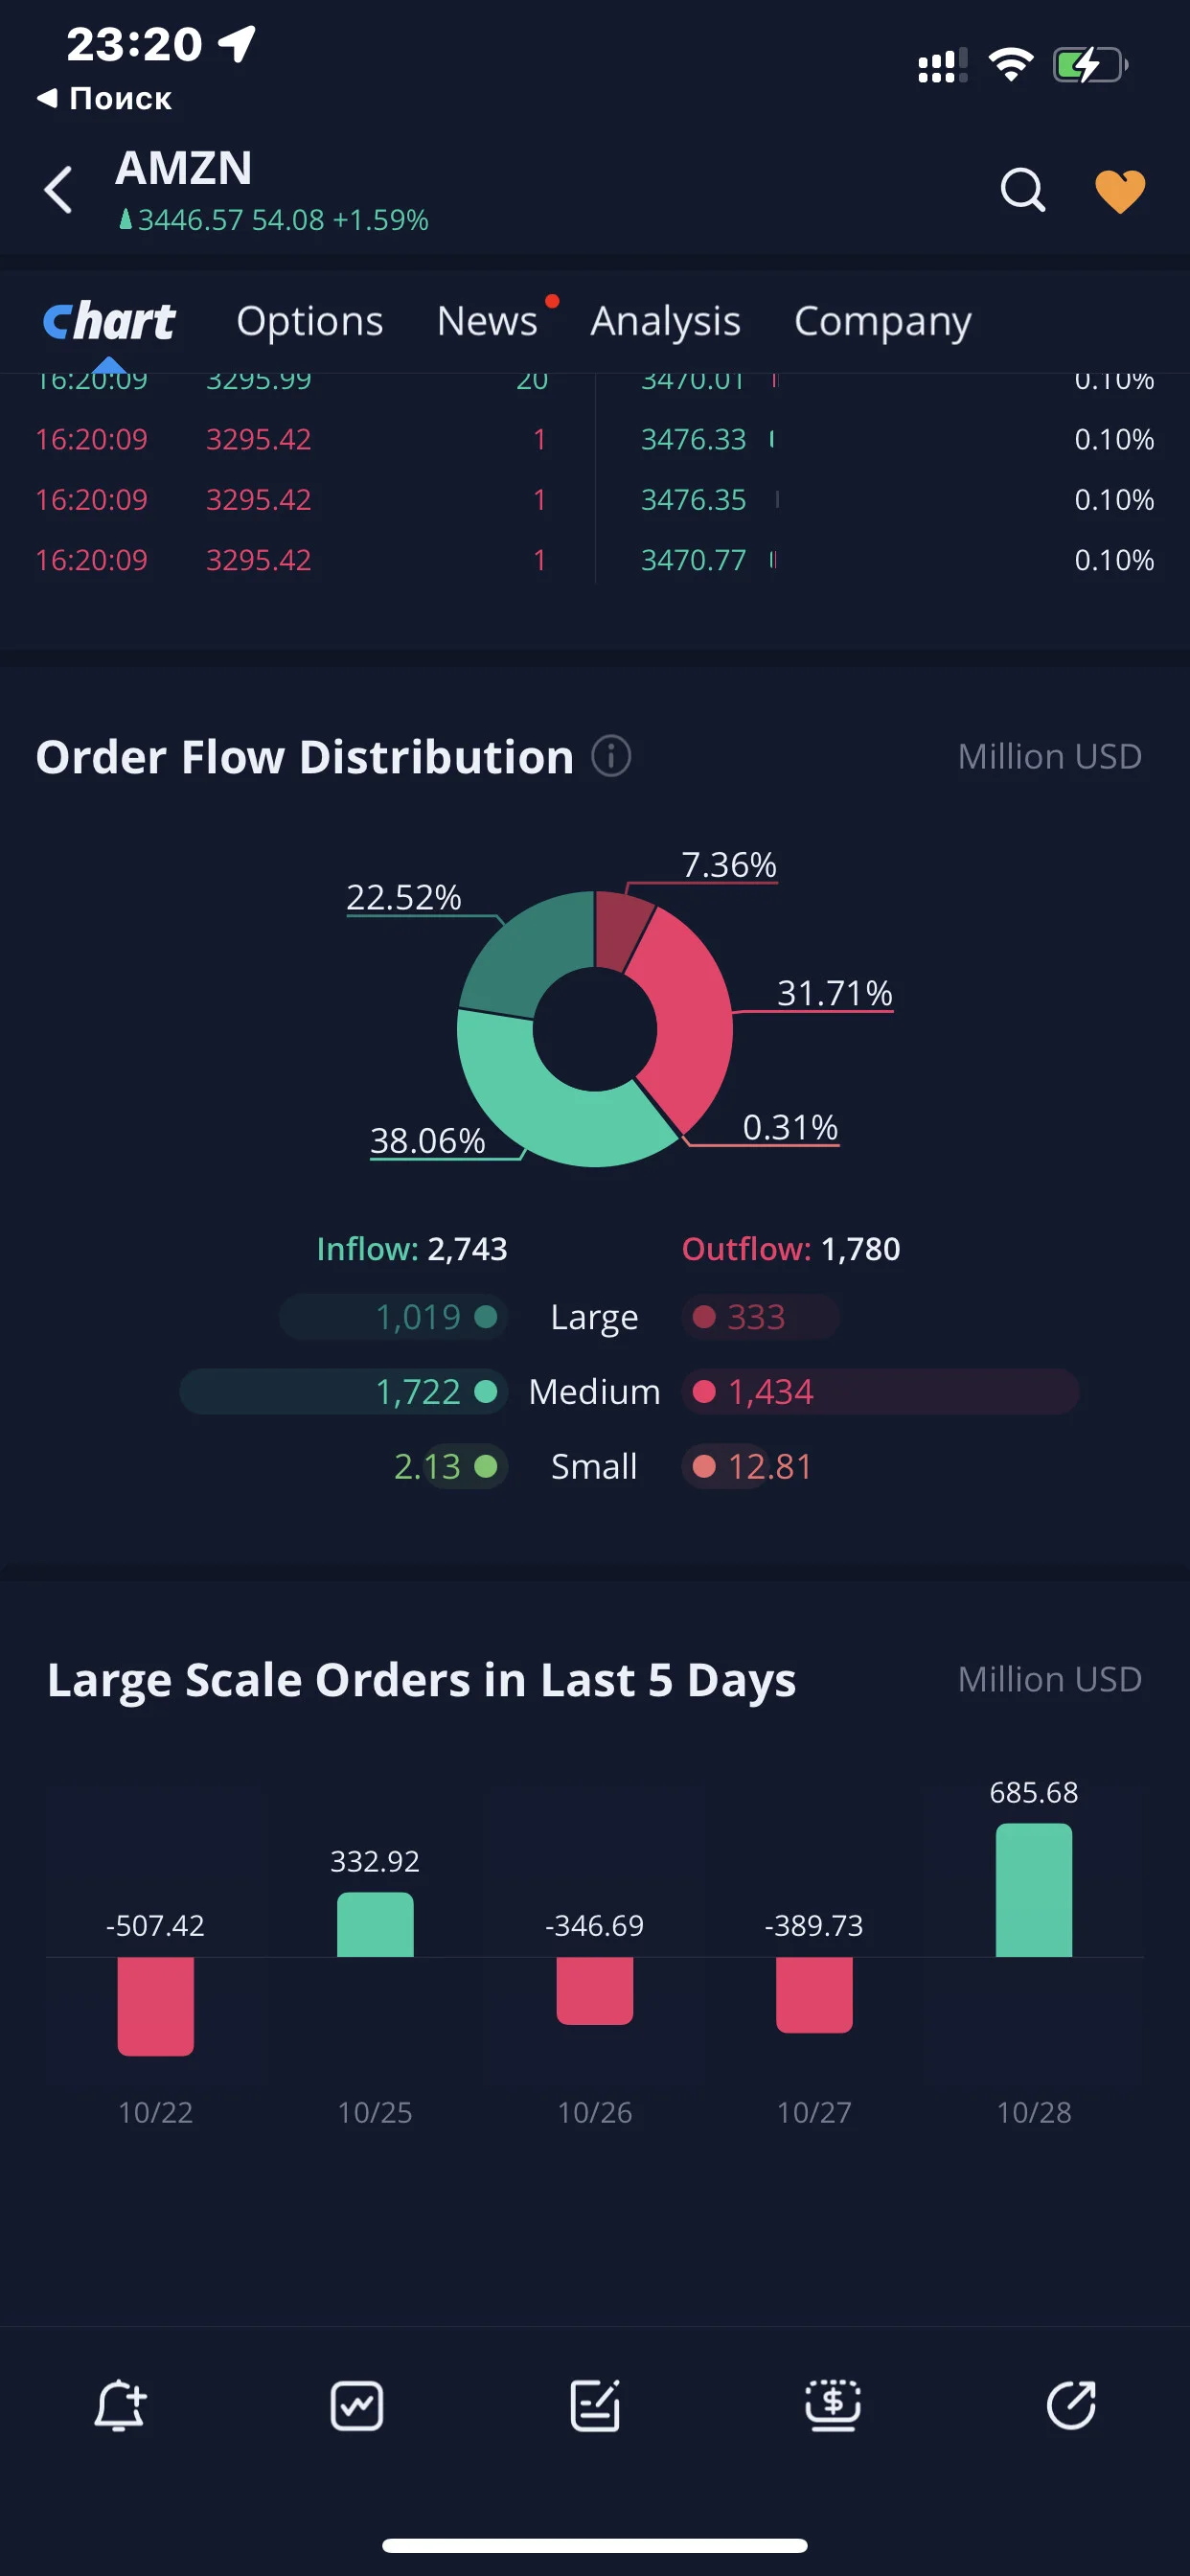This screenshot has height=2576, width=1190.
Task: Add a price alert with bell icon
Action: 120,2405
